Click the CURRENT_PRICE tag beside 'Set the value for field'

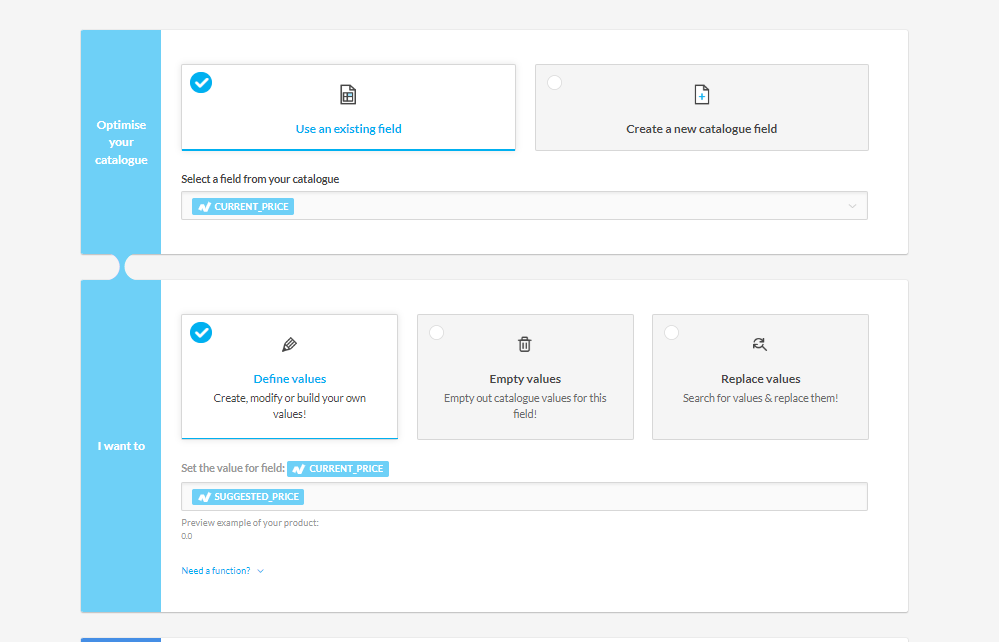tap(338, 468)
